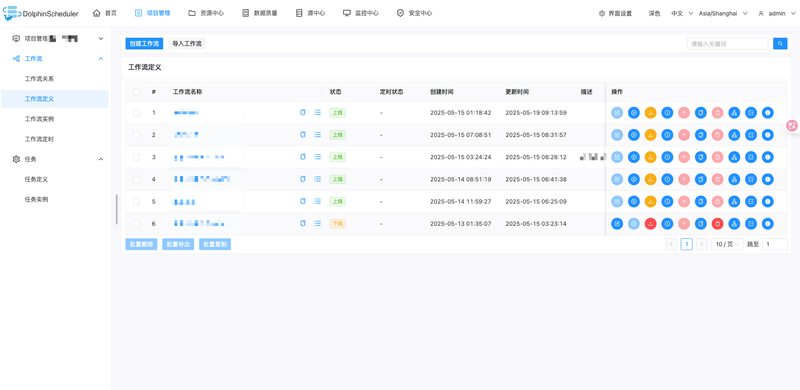Open 数据质量 in top navigation
This screenshot has height=390, width=800.
tap(260, 14)
